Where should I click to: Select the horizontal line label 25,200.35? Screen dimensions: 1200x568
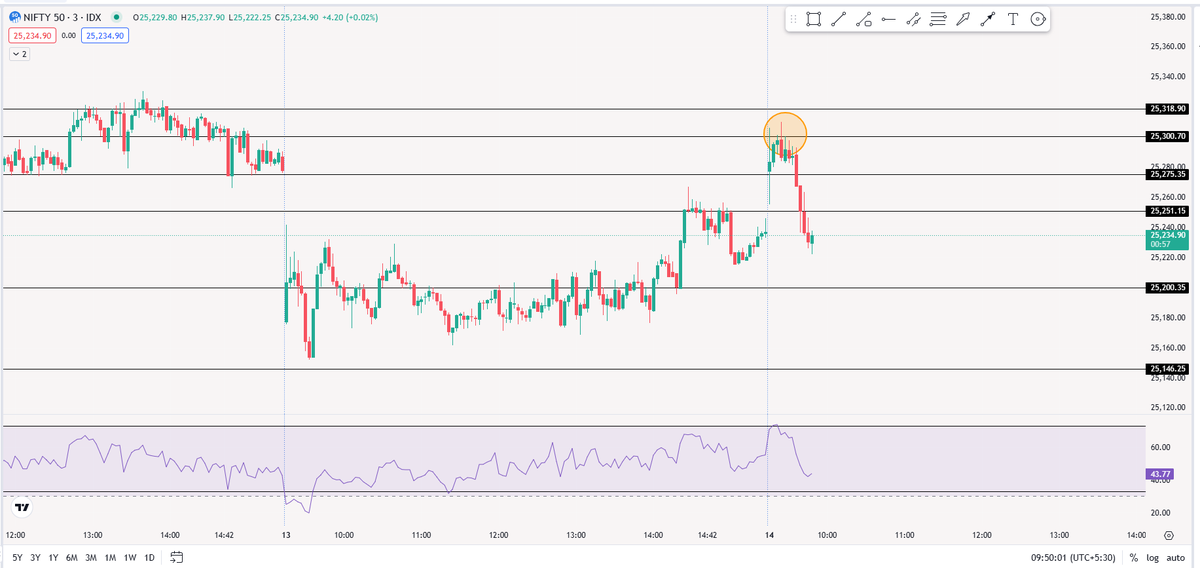coord(1168,288)
